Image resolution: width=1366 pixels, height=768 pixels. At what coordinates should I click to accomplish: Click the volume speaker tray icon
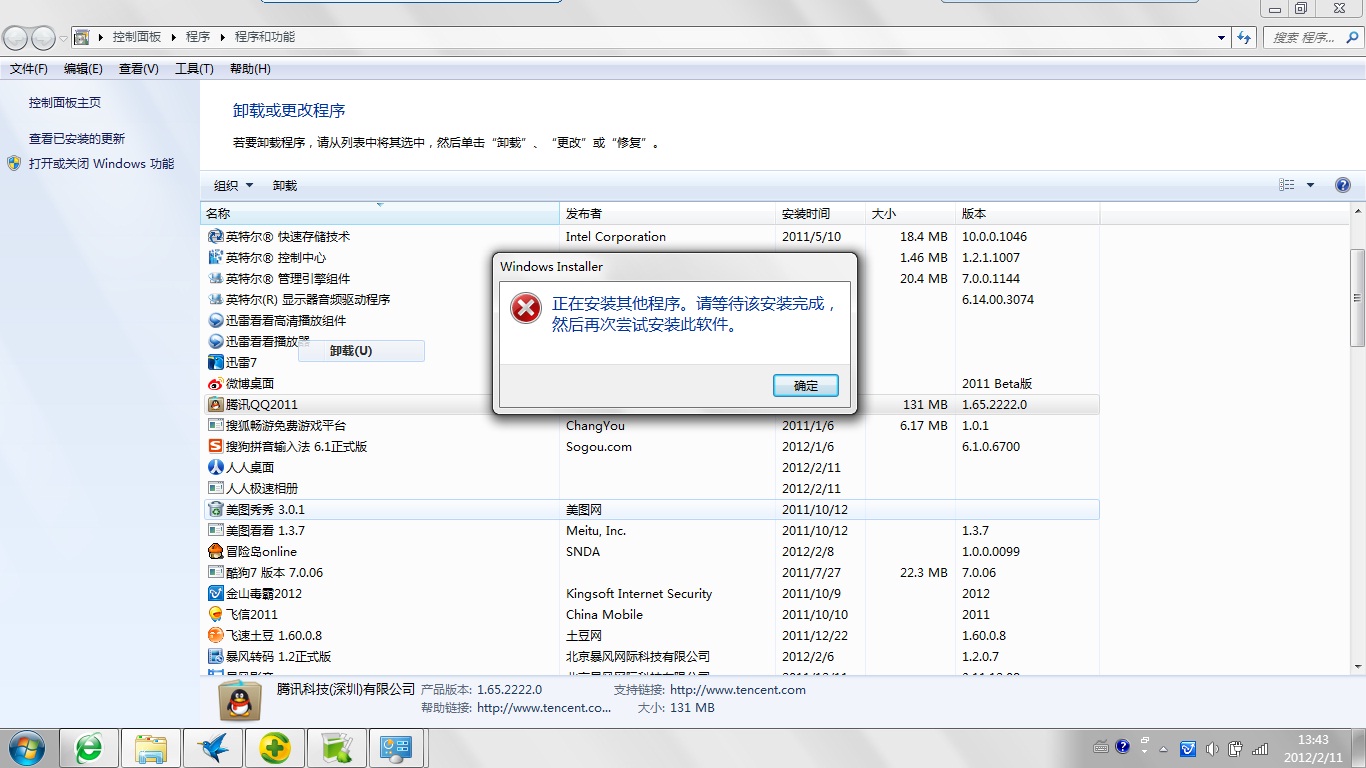tap(1212, 748)
